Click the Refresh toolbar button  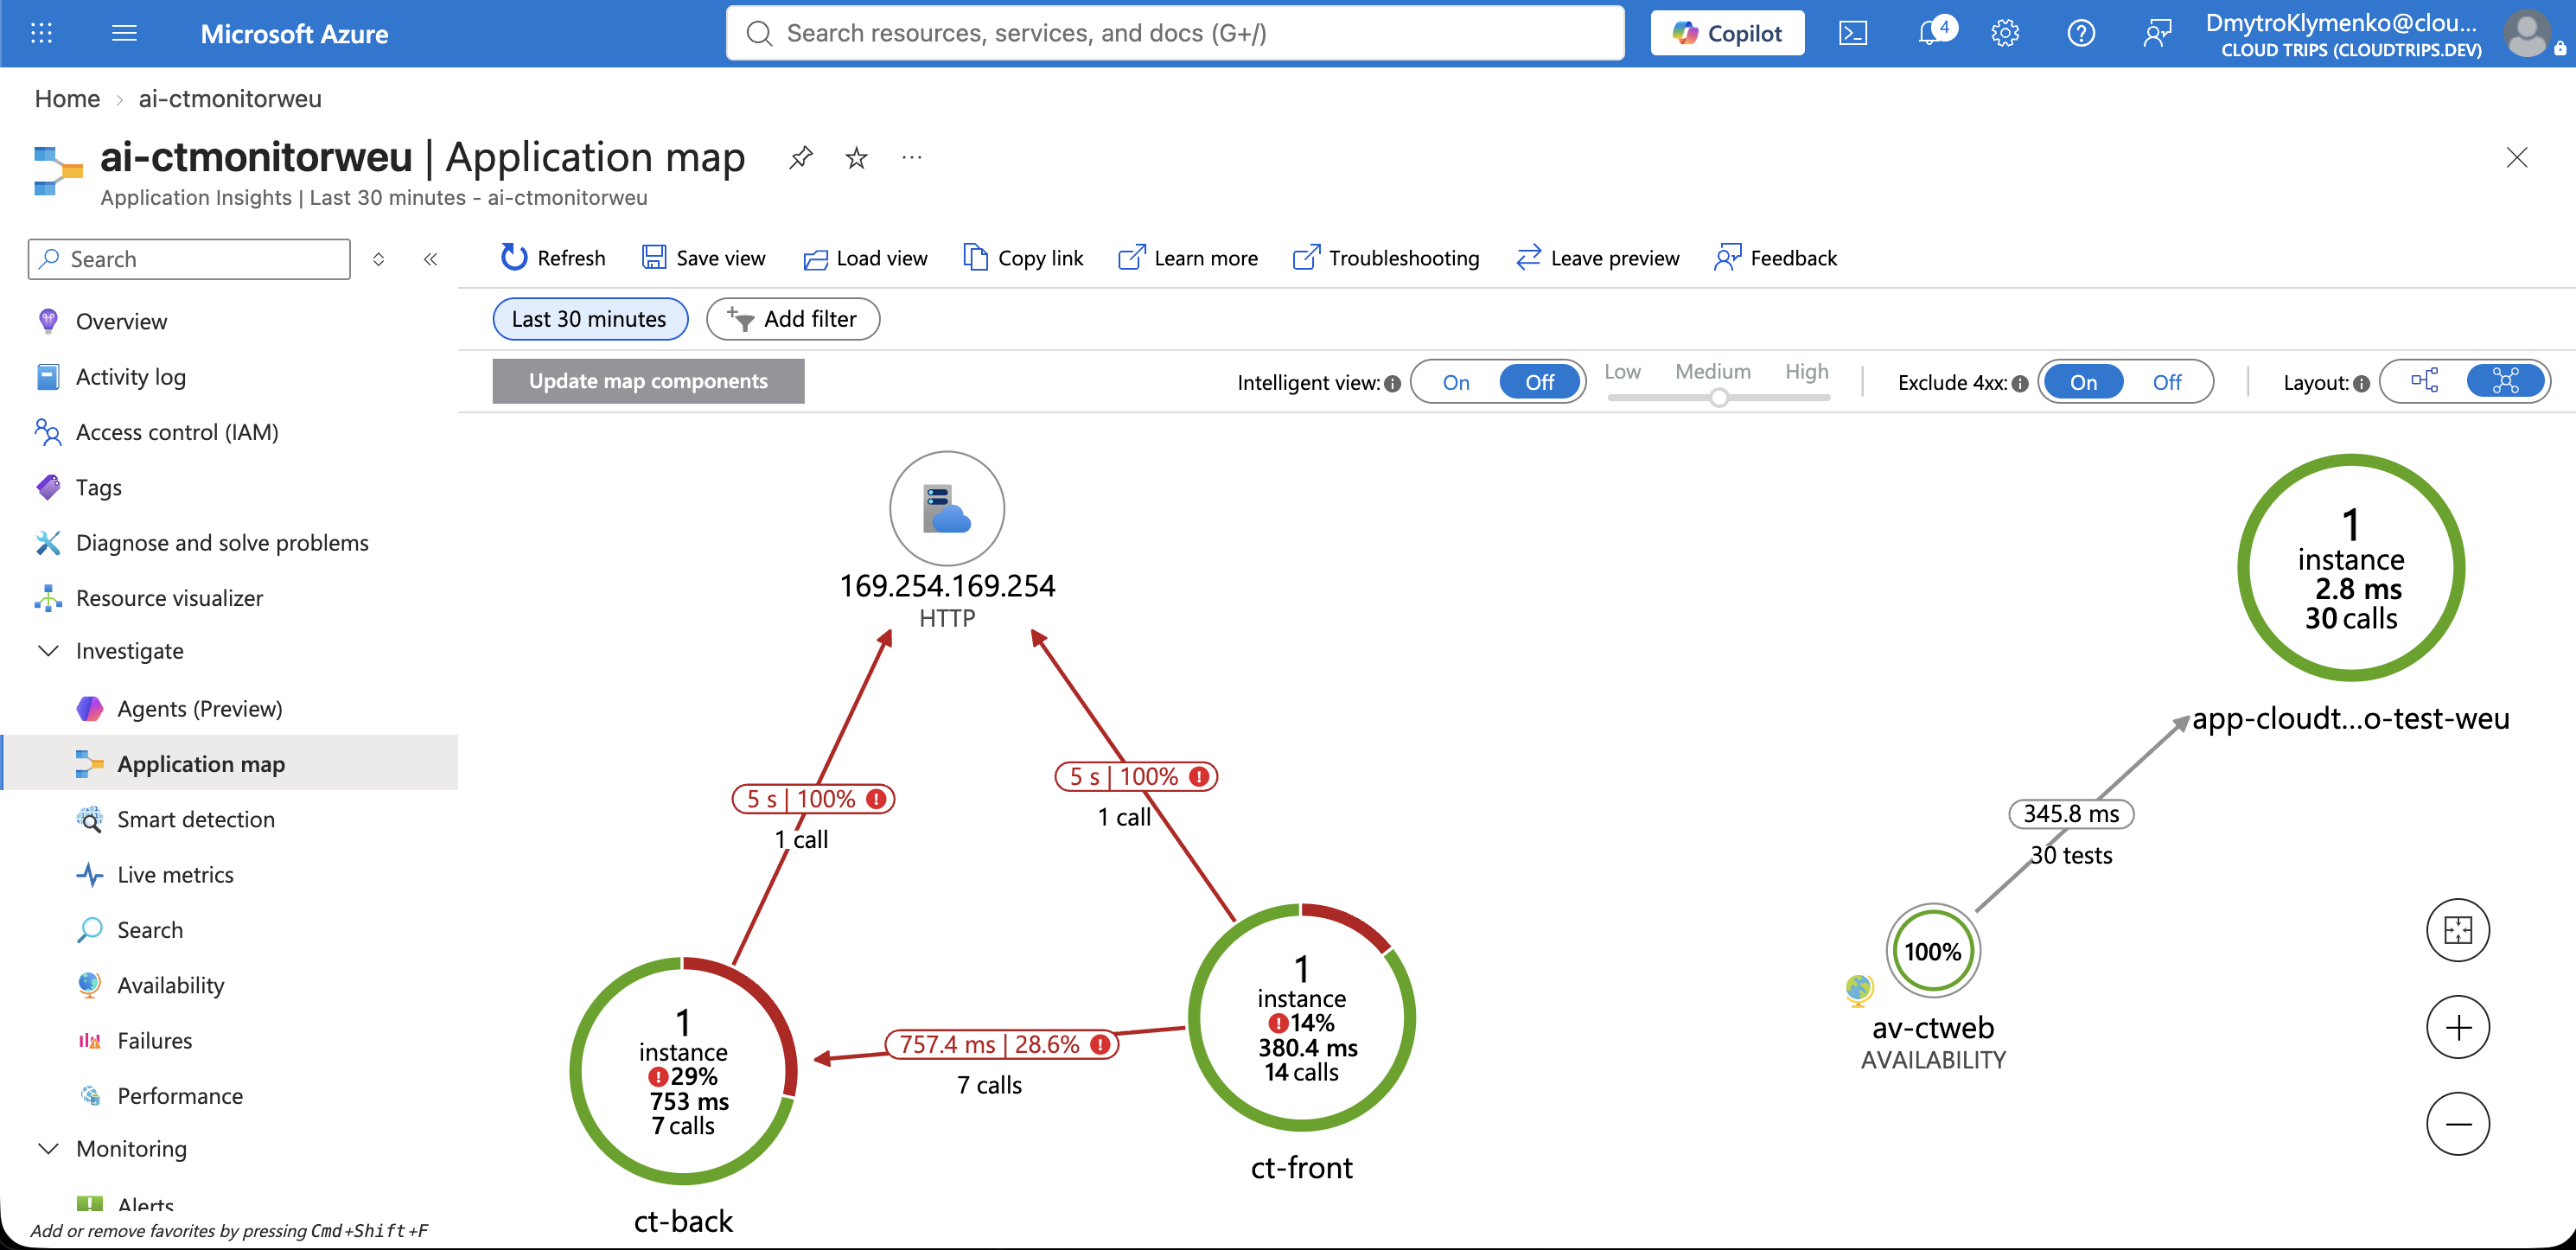coord(553,258)
